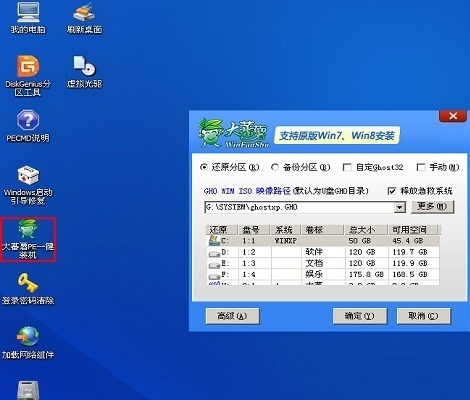Open the 我的电脑 desktop icon
This screenshot has width=470, height=400.
tap(28, 18)
